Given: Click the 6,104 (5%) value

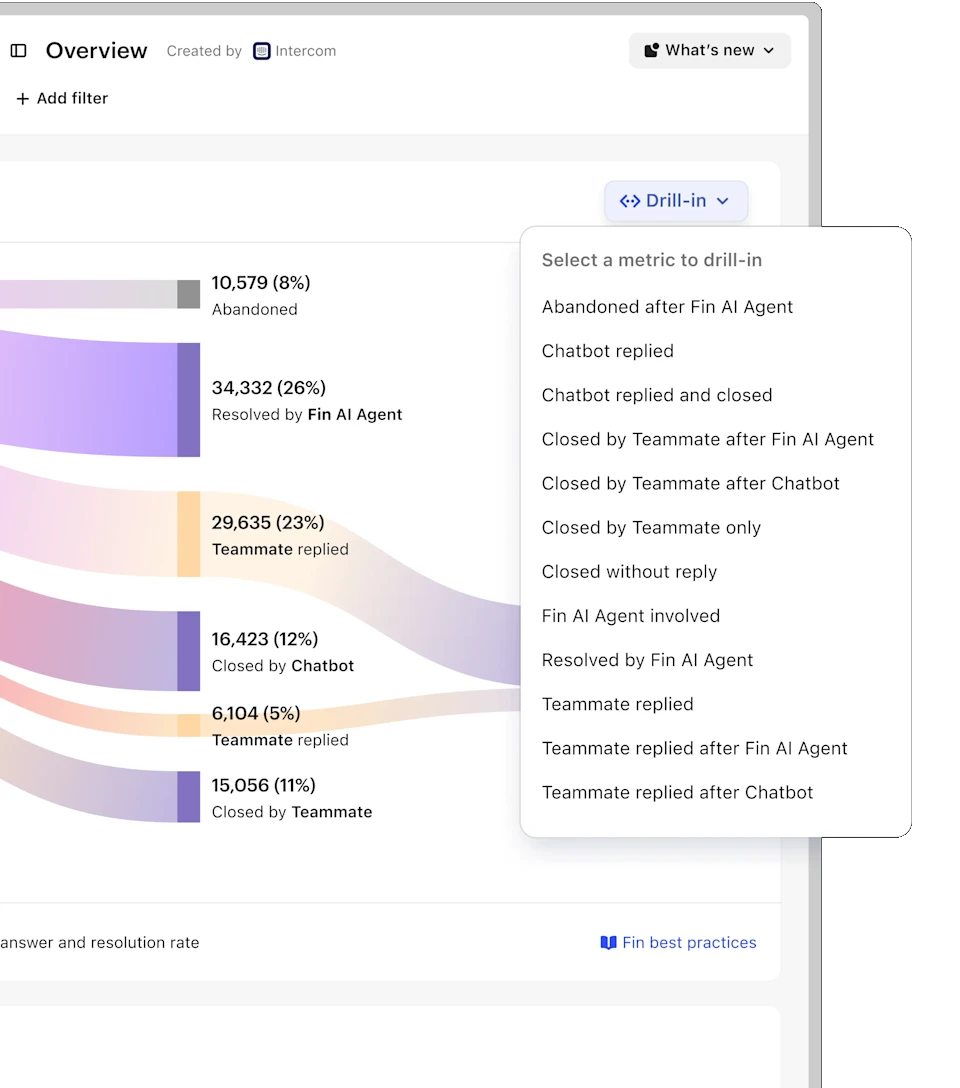Looking at the screenshot, I should click(x=256, y=713).
